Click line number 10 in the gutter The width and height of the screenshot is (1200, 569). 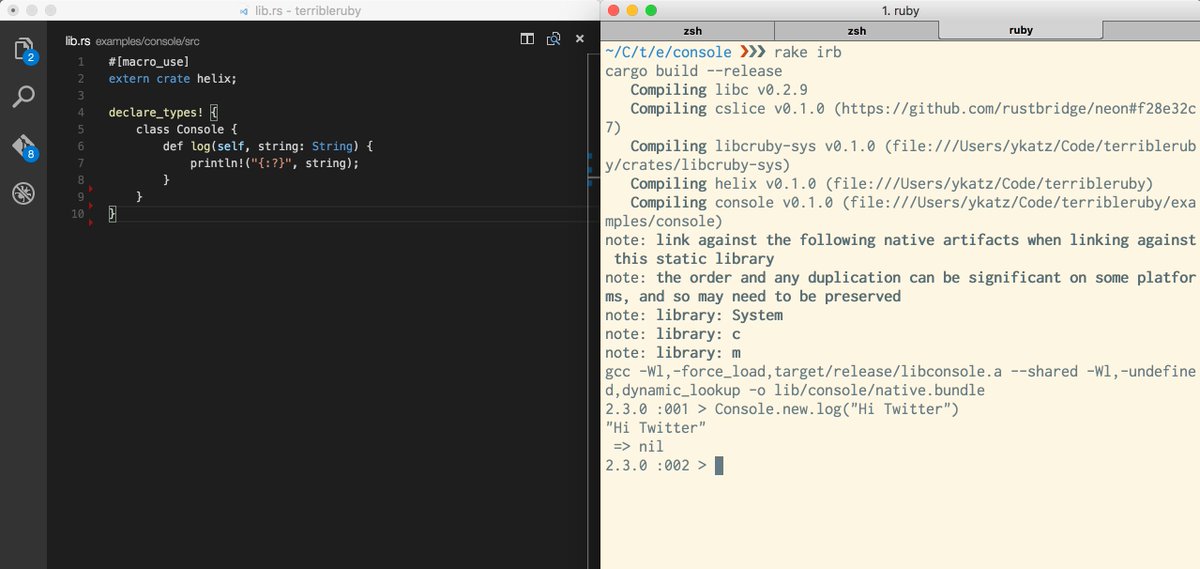[78, 214]
